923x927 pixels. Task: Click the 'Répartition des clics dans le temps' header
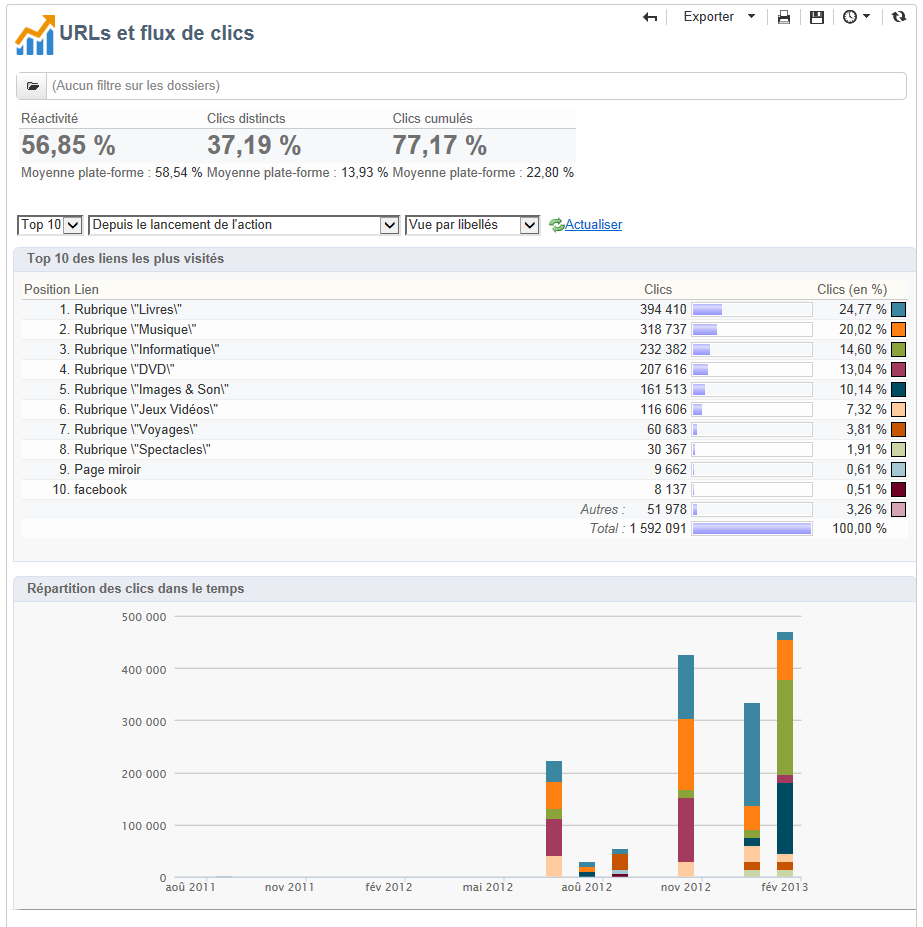135,589
